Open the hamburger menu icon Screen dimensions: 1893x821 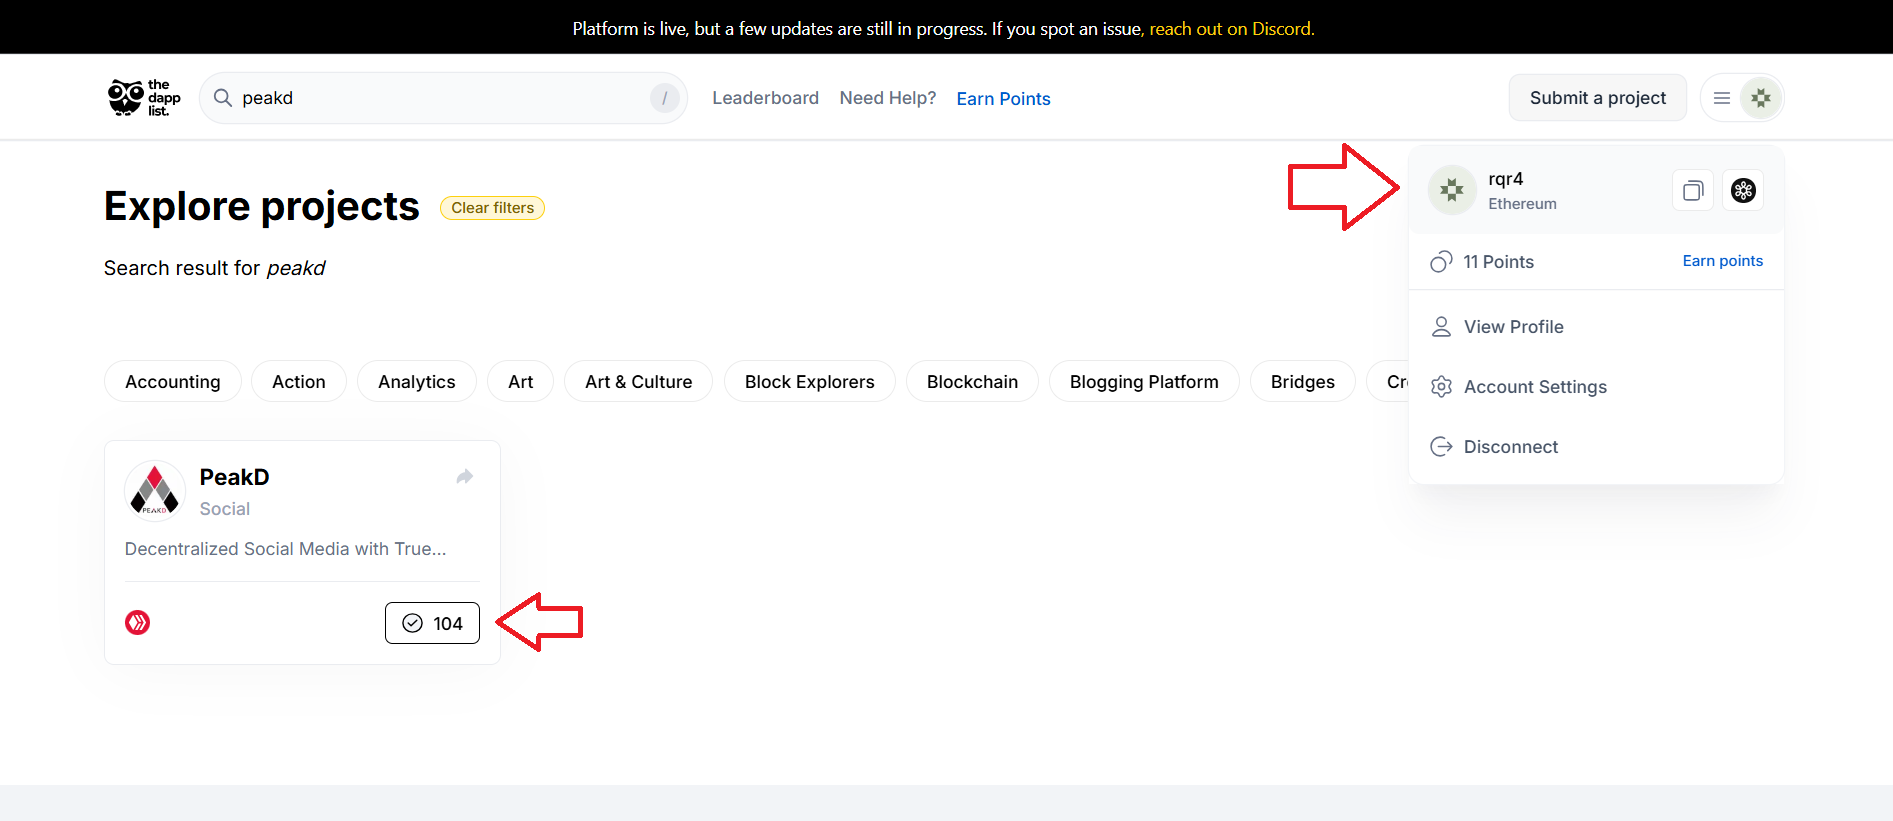tap(1722, 98)
